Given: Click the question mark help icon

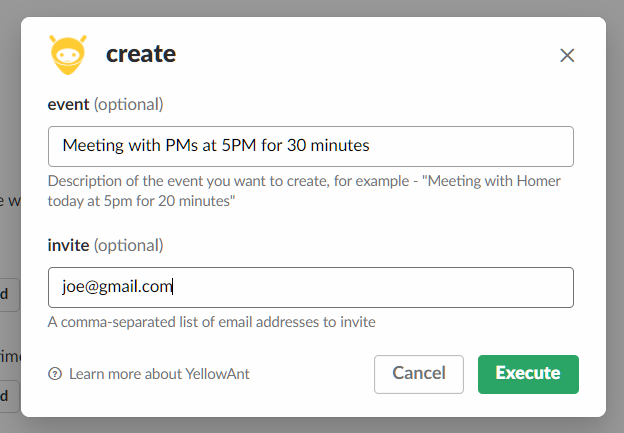Looking at the screenshot, I should coord(55,374).
